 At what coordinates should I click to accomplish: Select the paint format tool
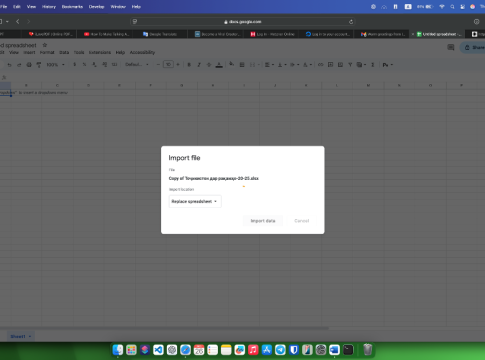point(39,65)
